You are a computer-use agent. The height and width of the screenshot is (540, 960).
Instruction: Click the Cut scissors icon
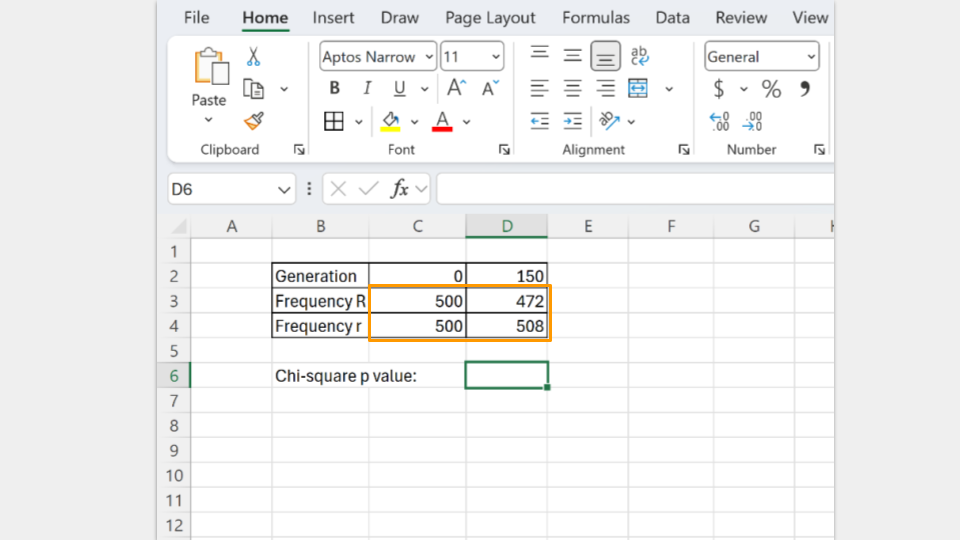(253, 57)
